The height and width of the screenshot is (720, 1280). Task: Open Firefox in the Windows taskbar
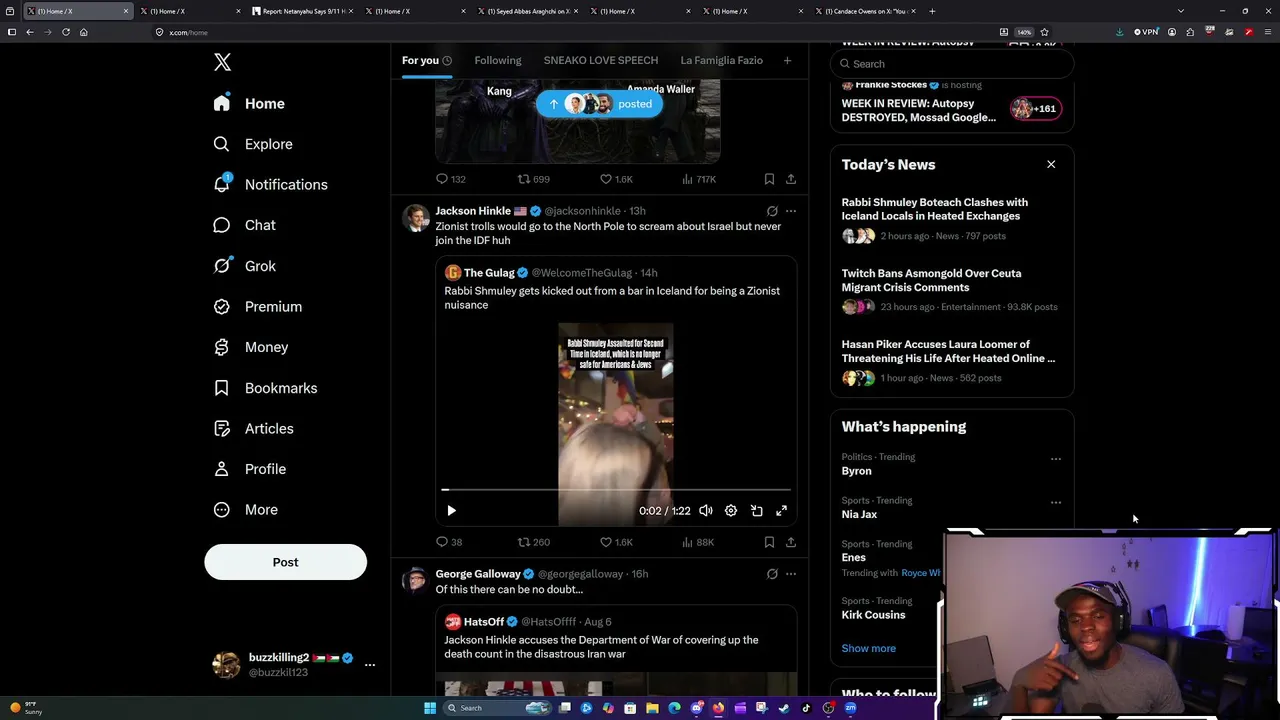pyautogui.click(x=718, y=708)
